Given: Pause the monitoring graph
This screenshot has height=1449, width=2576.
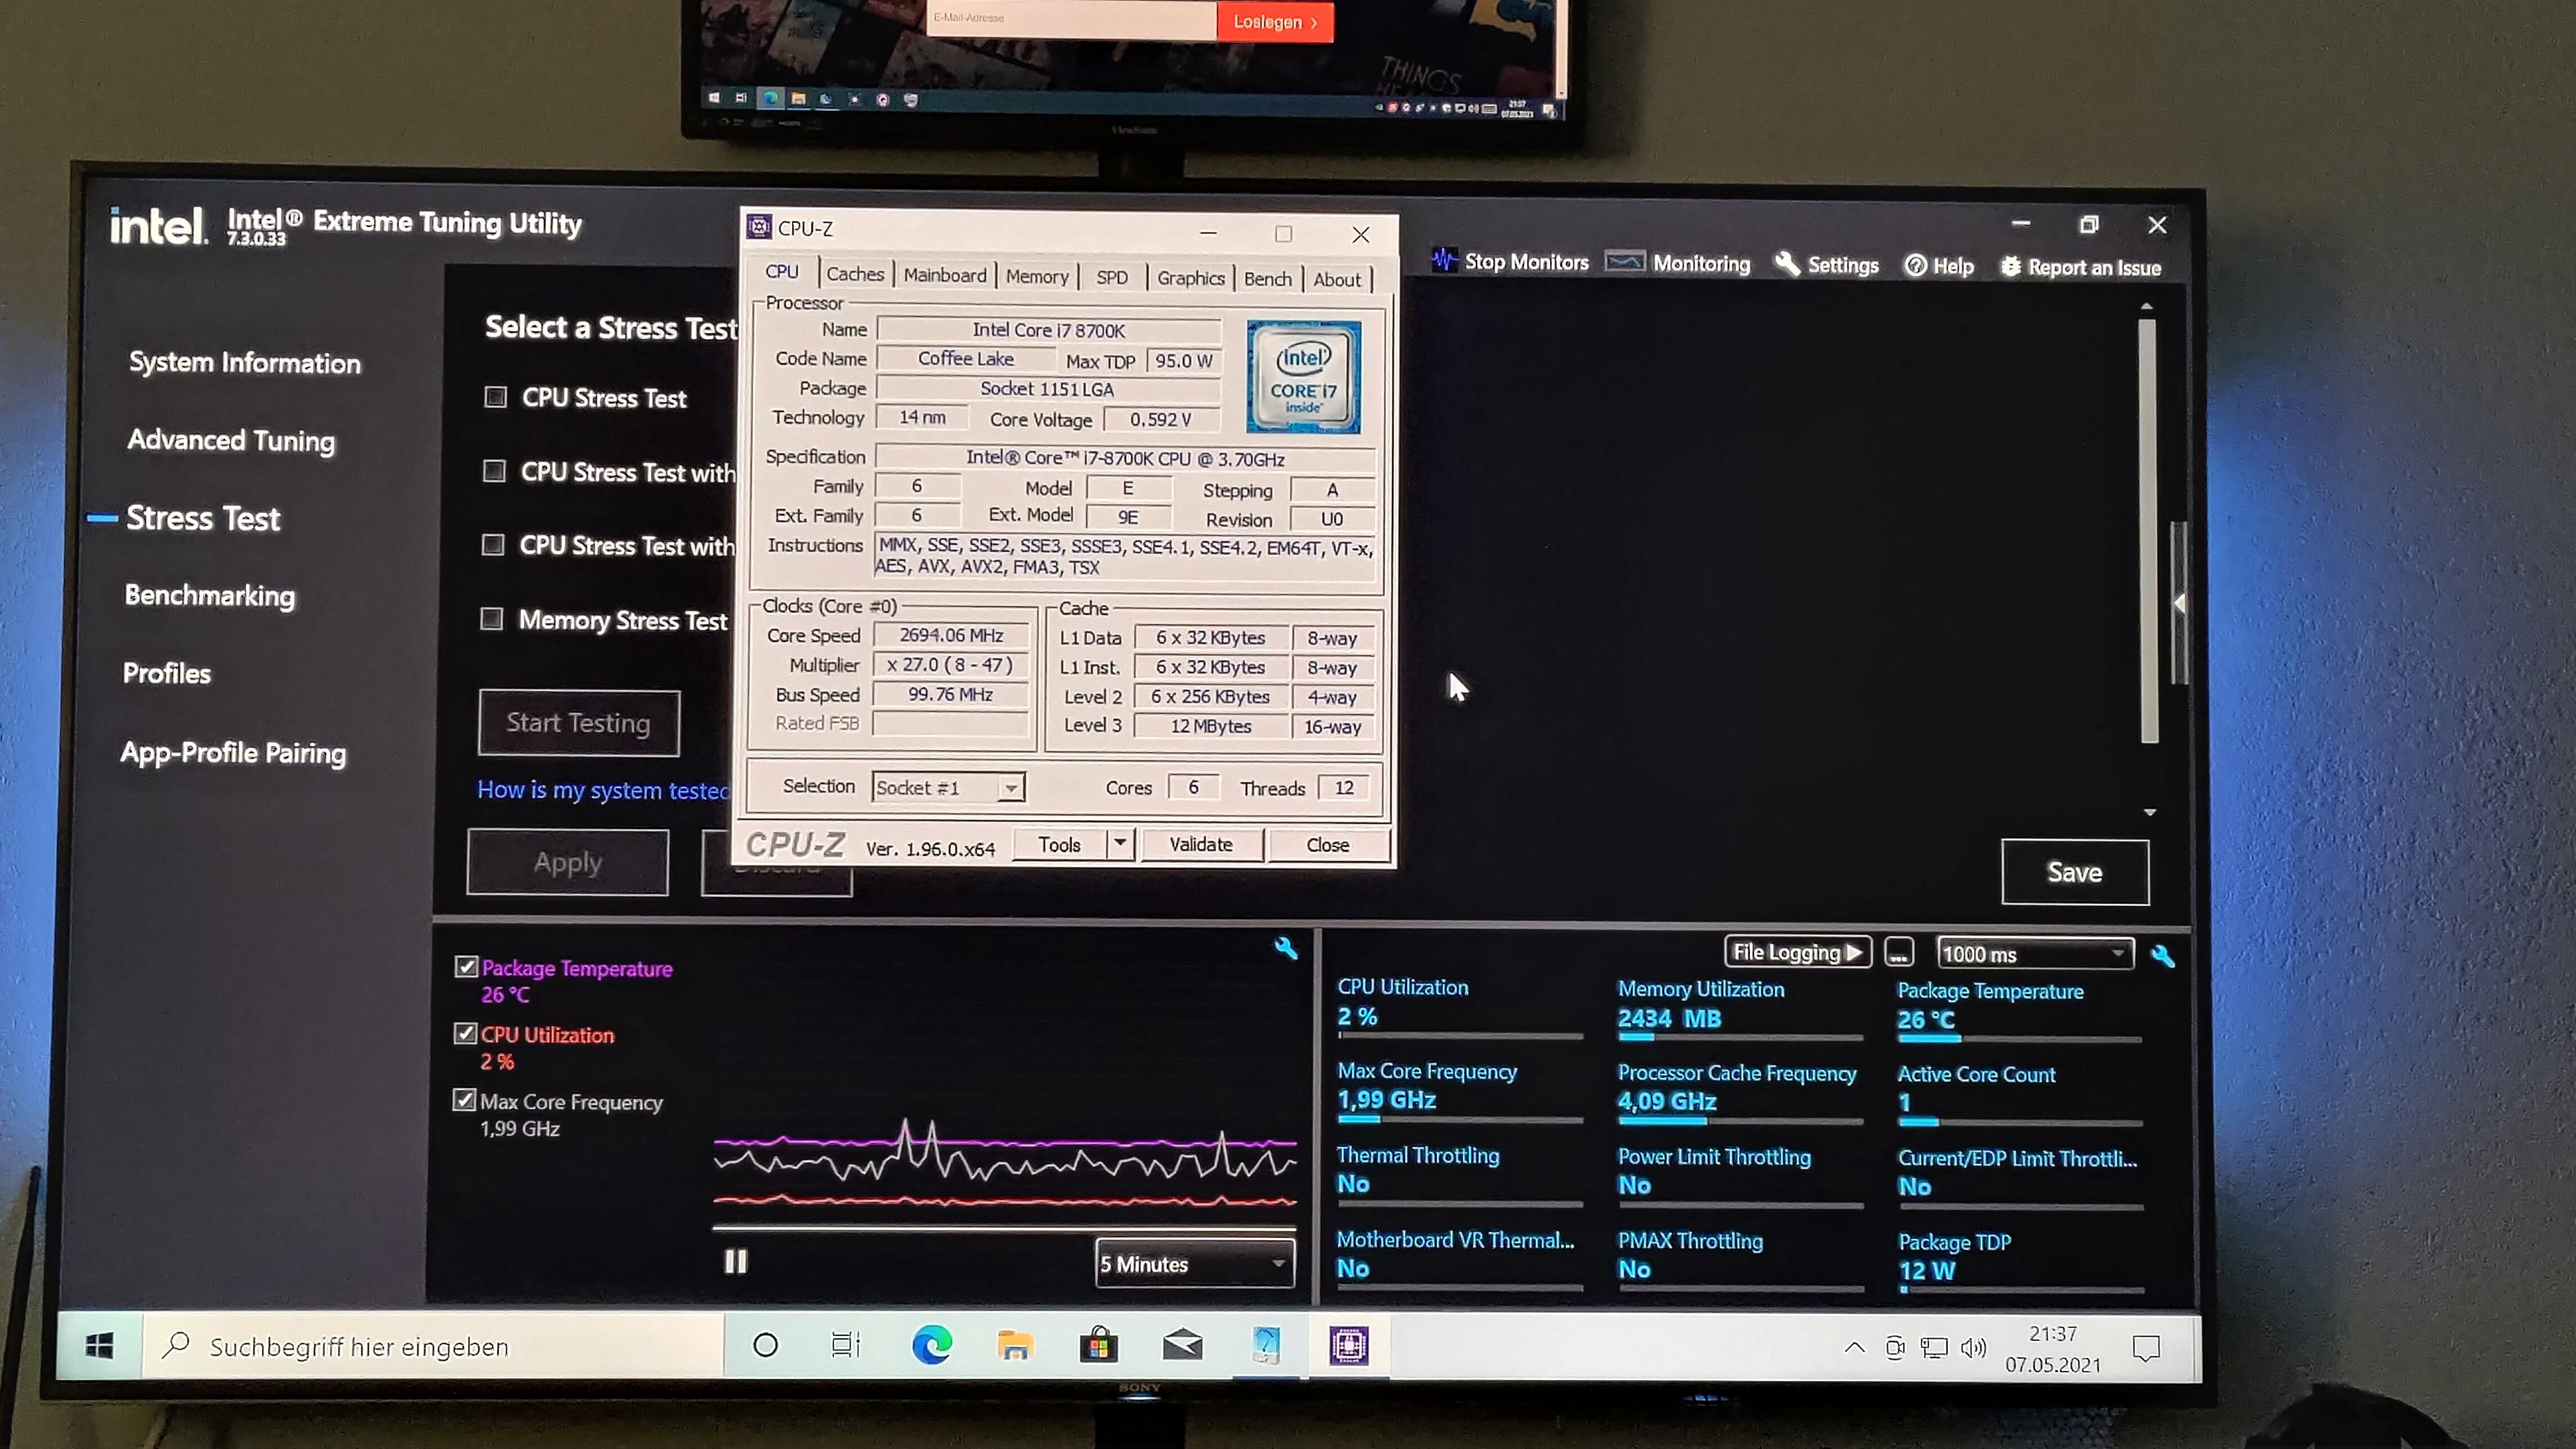Looking at the screenshot, I should click(736, 1262).
